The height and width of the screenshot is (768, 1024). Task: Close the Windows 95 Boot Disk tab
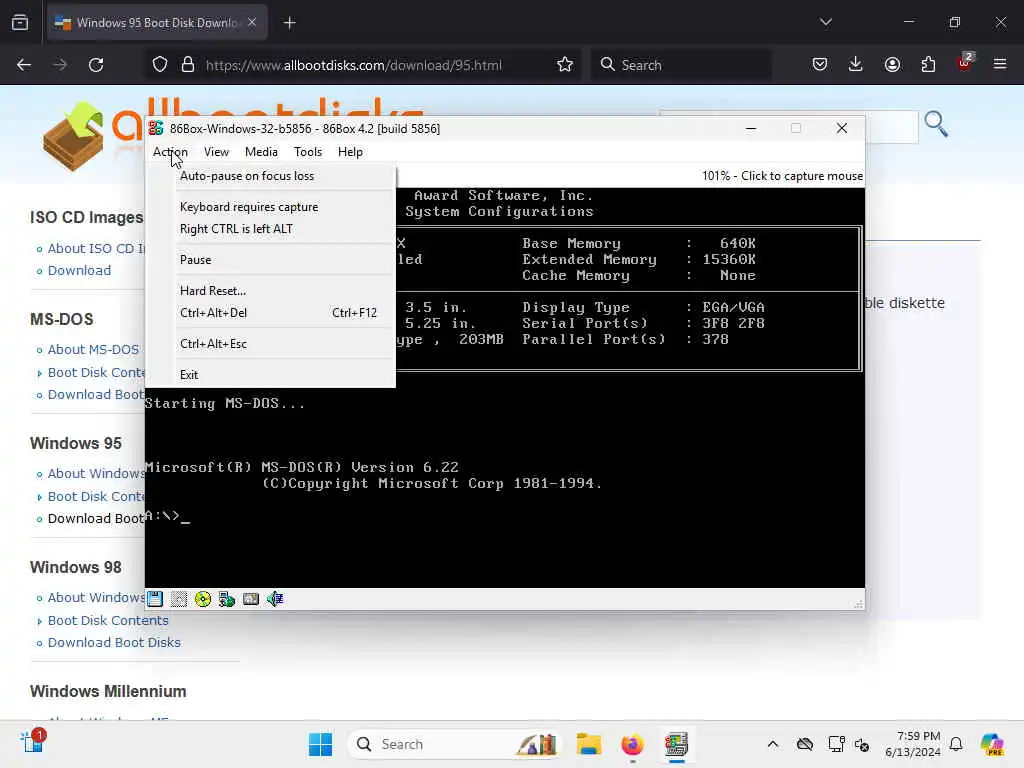[252, 23]
